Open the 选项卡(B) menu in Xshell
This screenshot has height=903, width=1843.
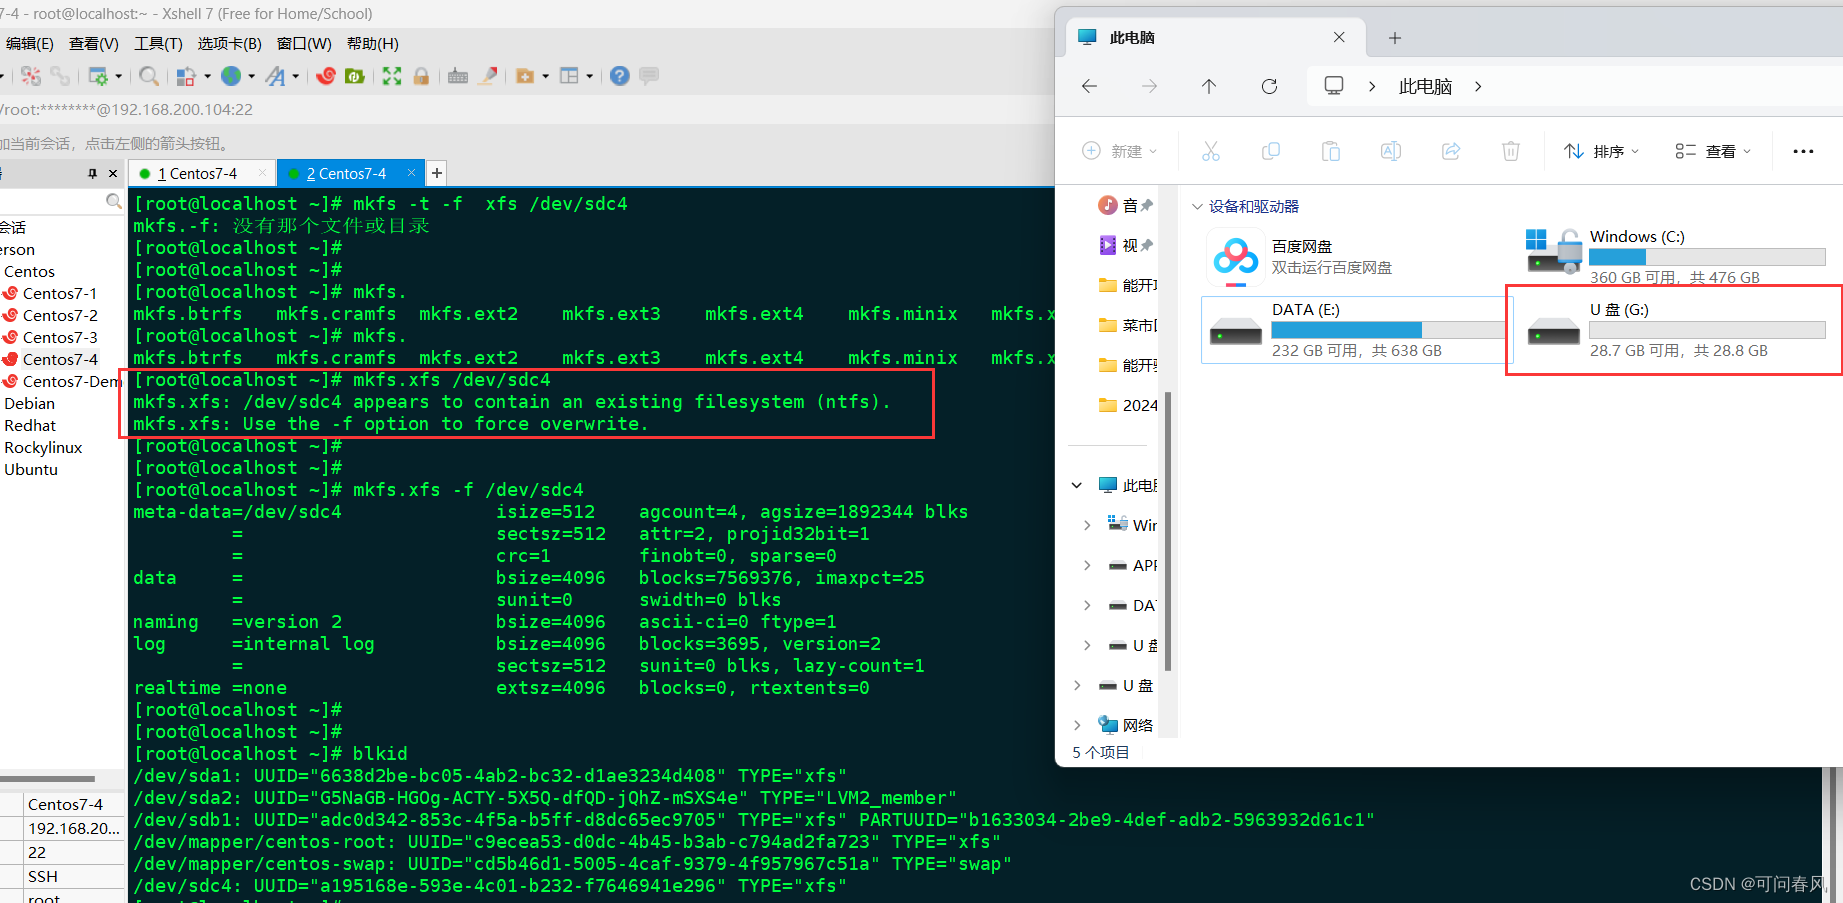[229, 43]
